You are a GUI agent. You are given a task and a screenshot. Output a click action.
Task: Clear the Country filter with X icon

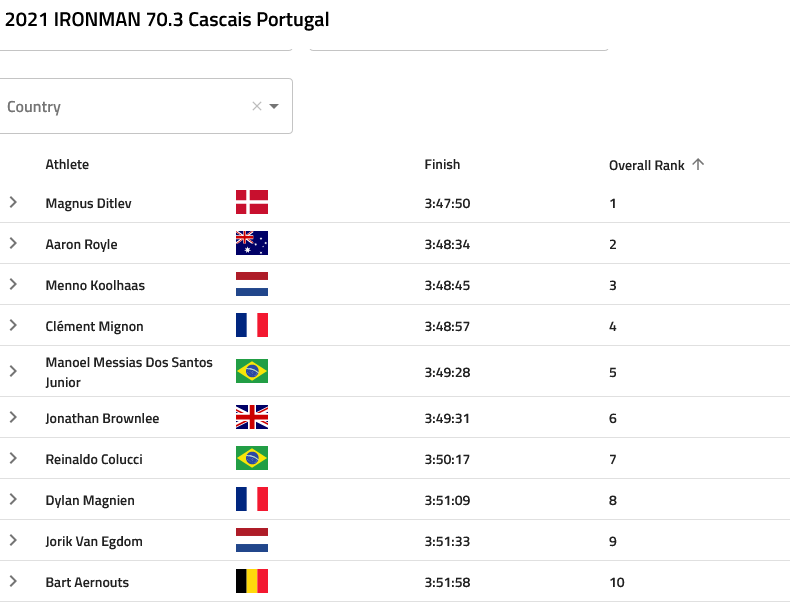(257, 106)
